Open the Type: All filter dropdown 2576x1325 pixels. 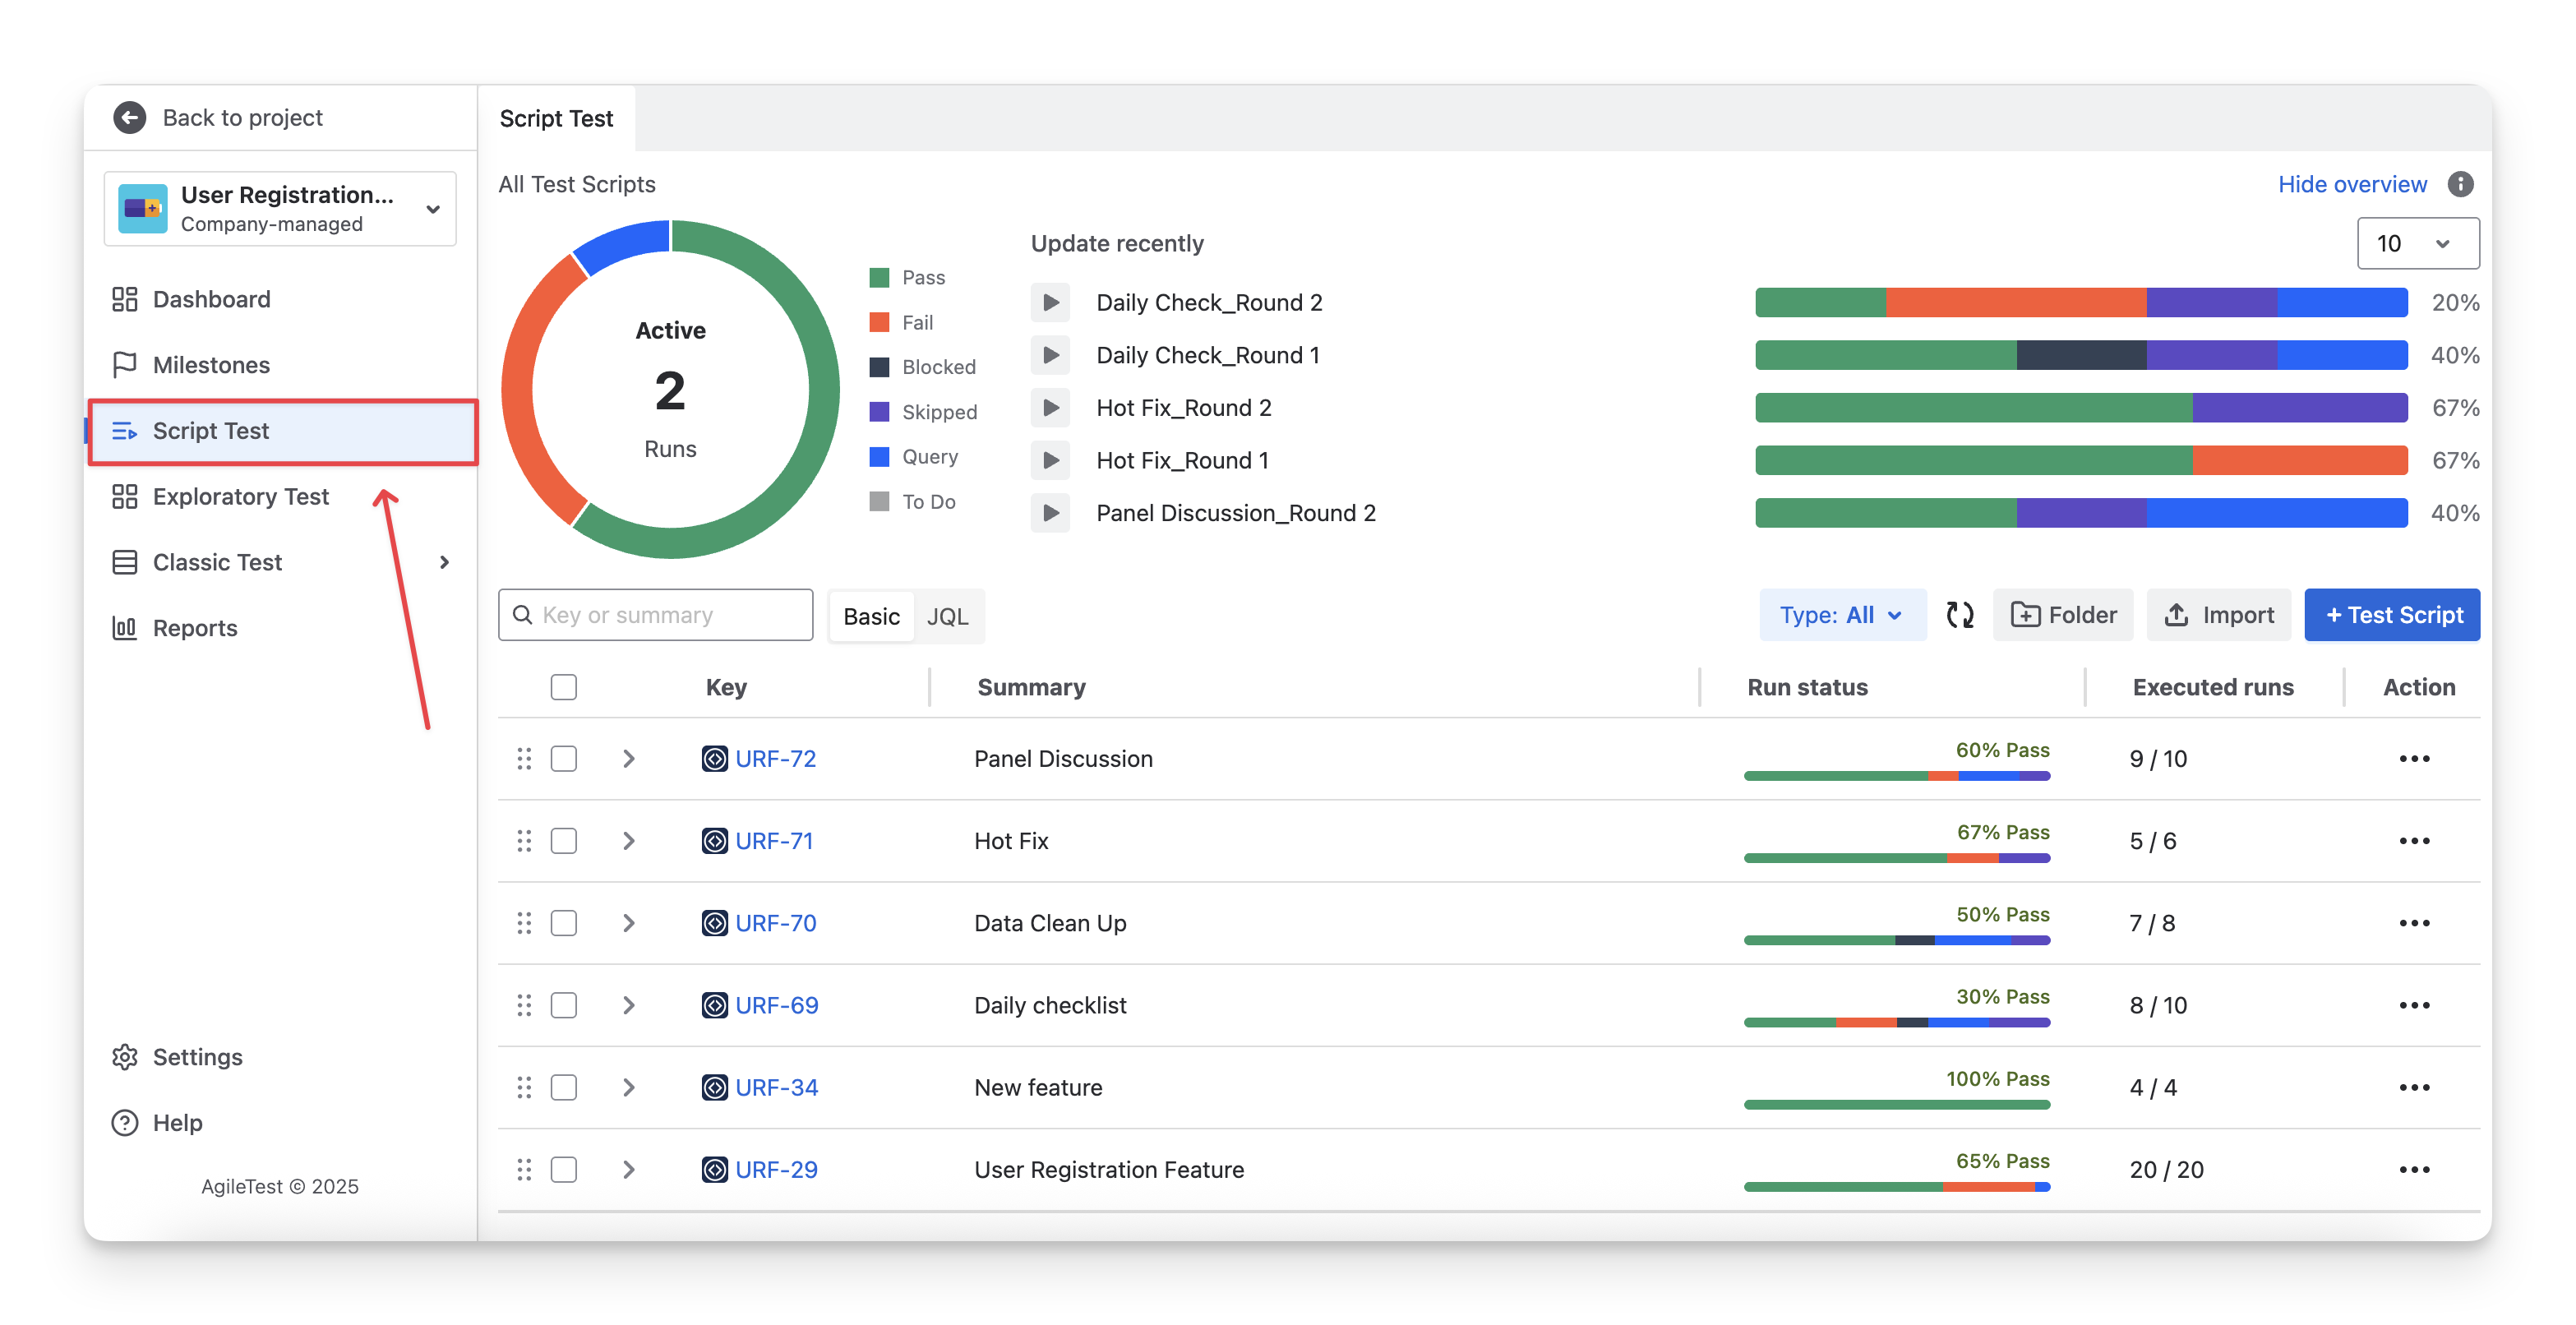pos(1841,615)
